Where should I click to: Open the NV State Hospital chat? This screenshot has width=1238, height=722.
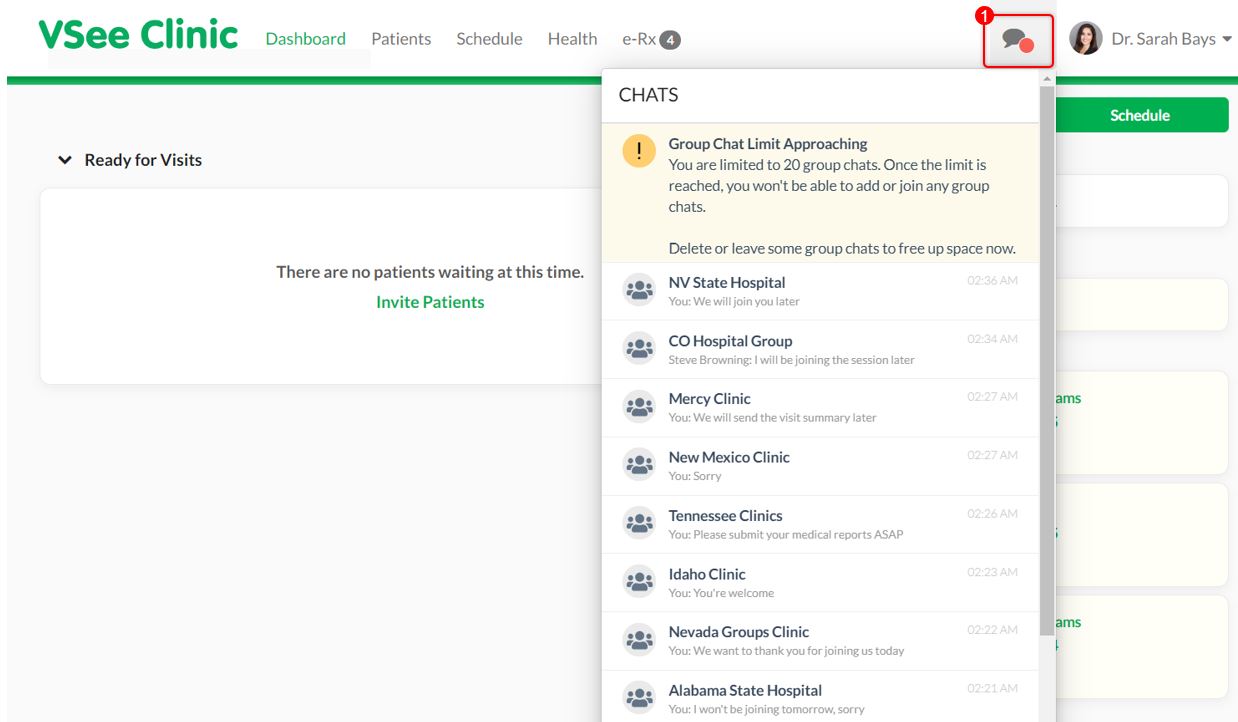coord(820,291)
